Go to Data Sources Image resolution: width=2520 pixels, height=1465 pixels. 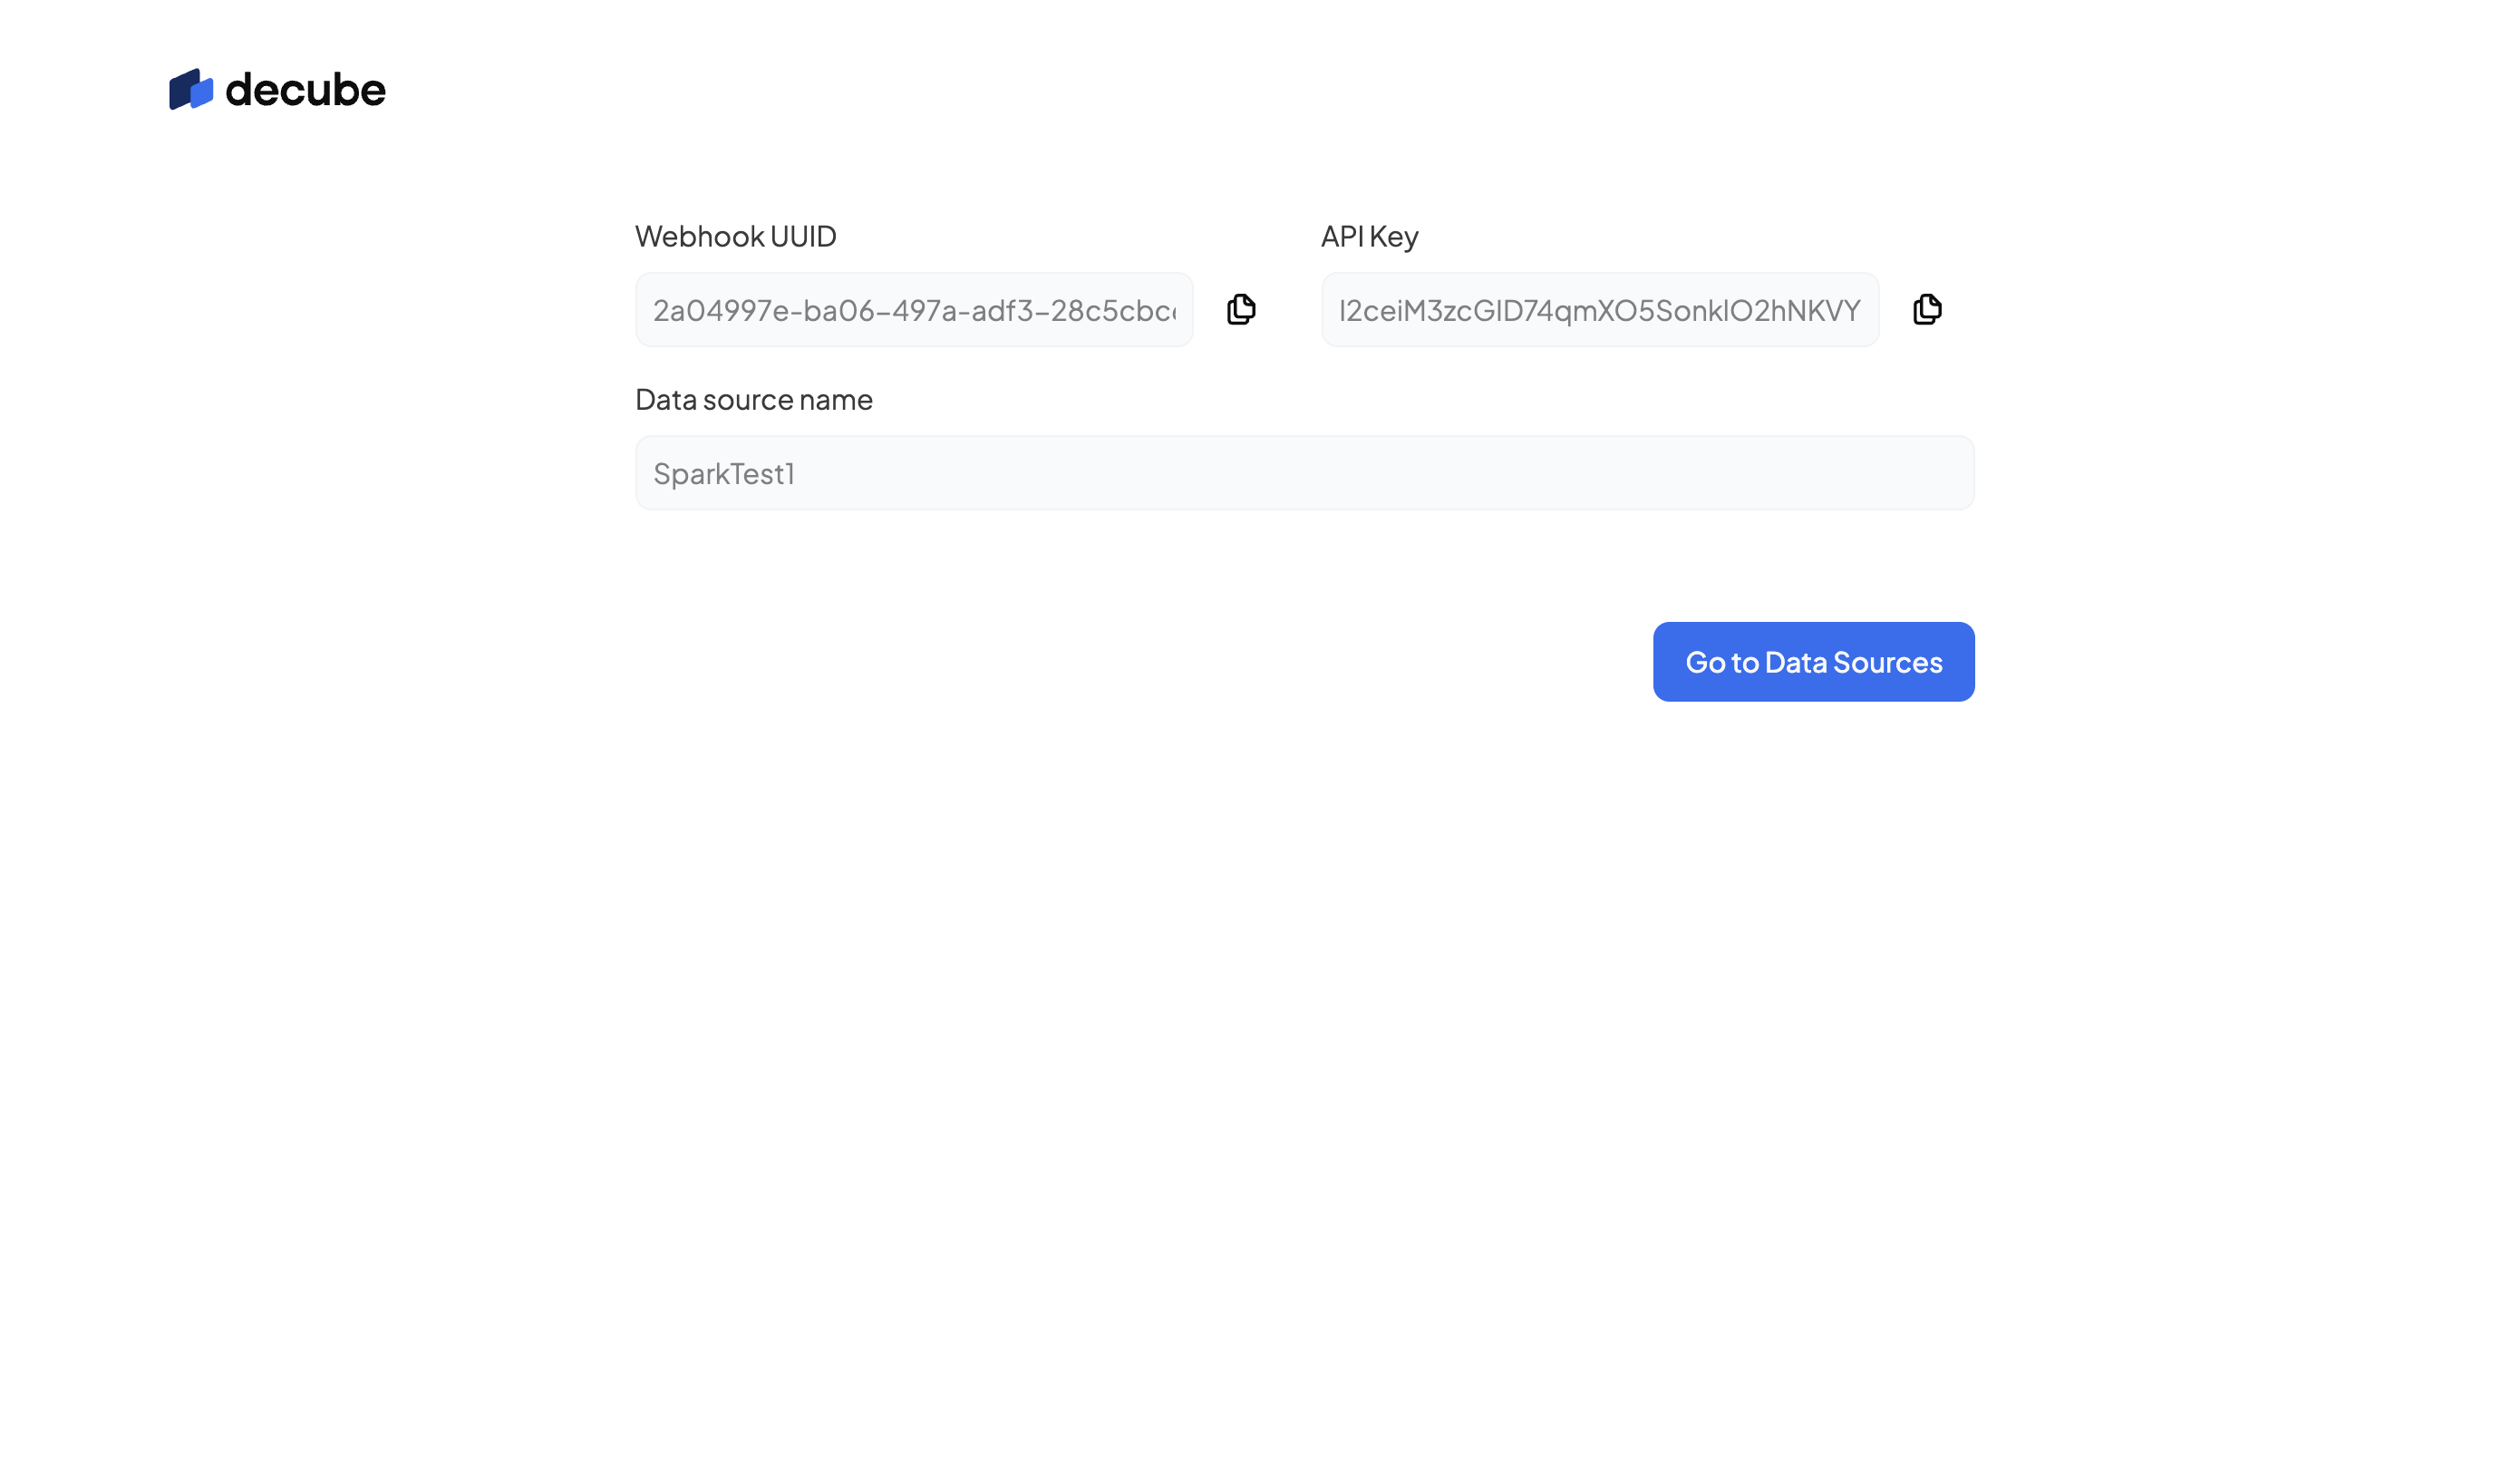point(1813,662)
